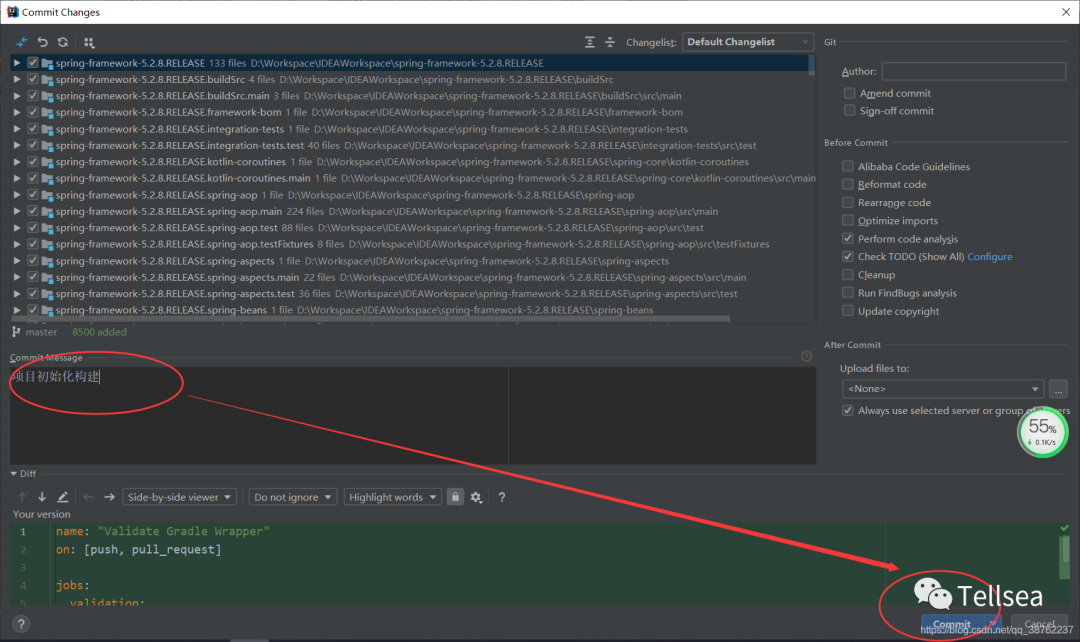Close the Commit Changes dialog
This screenshot has height=642, width=1080.
pyautogui.click(x=1066, y=12)
